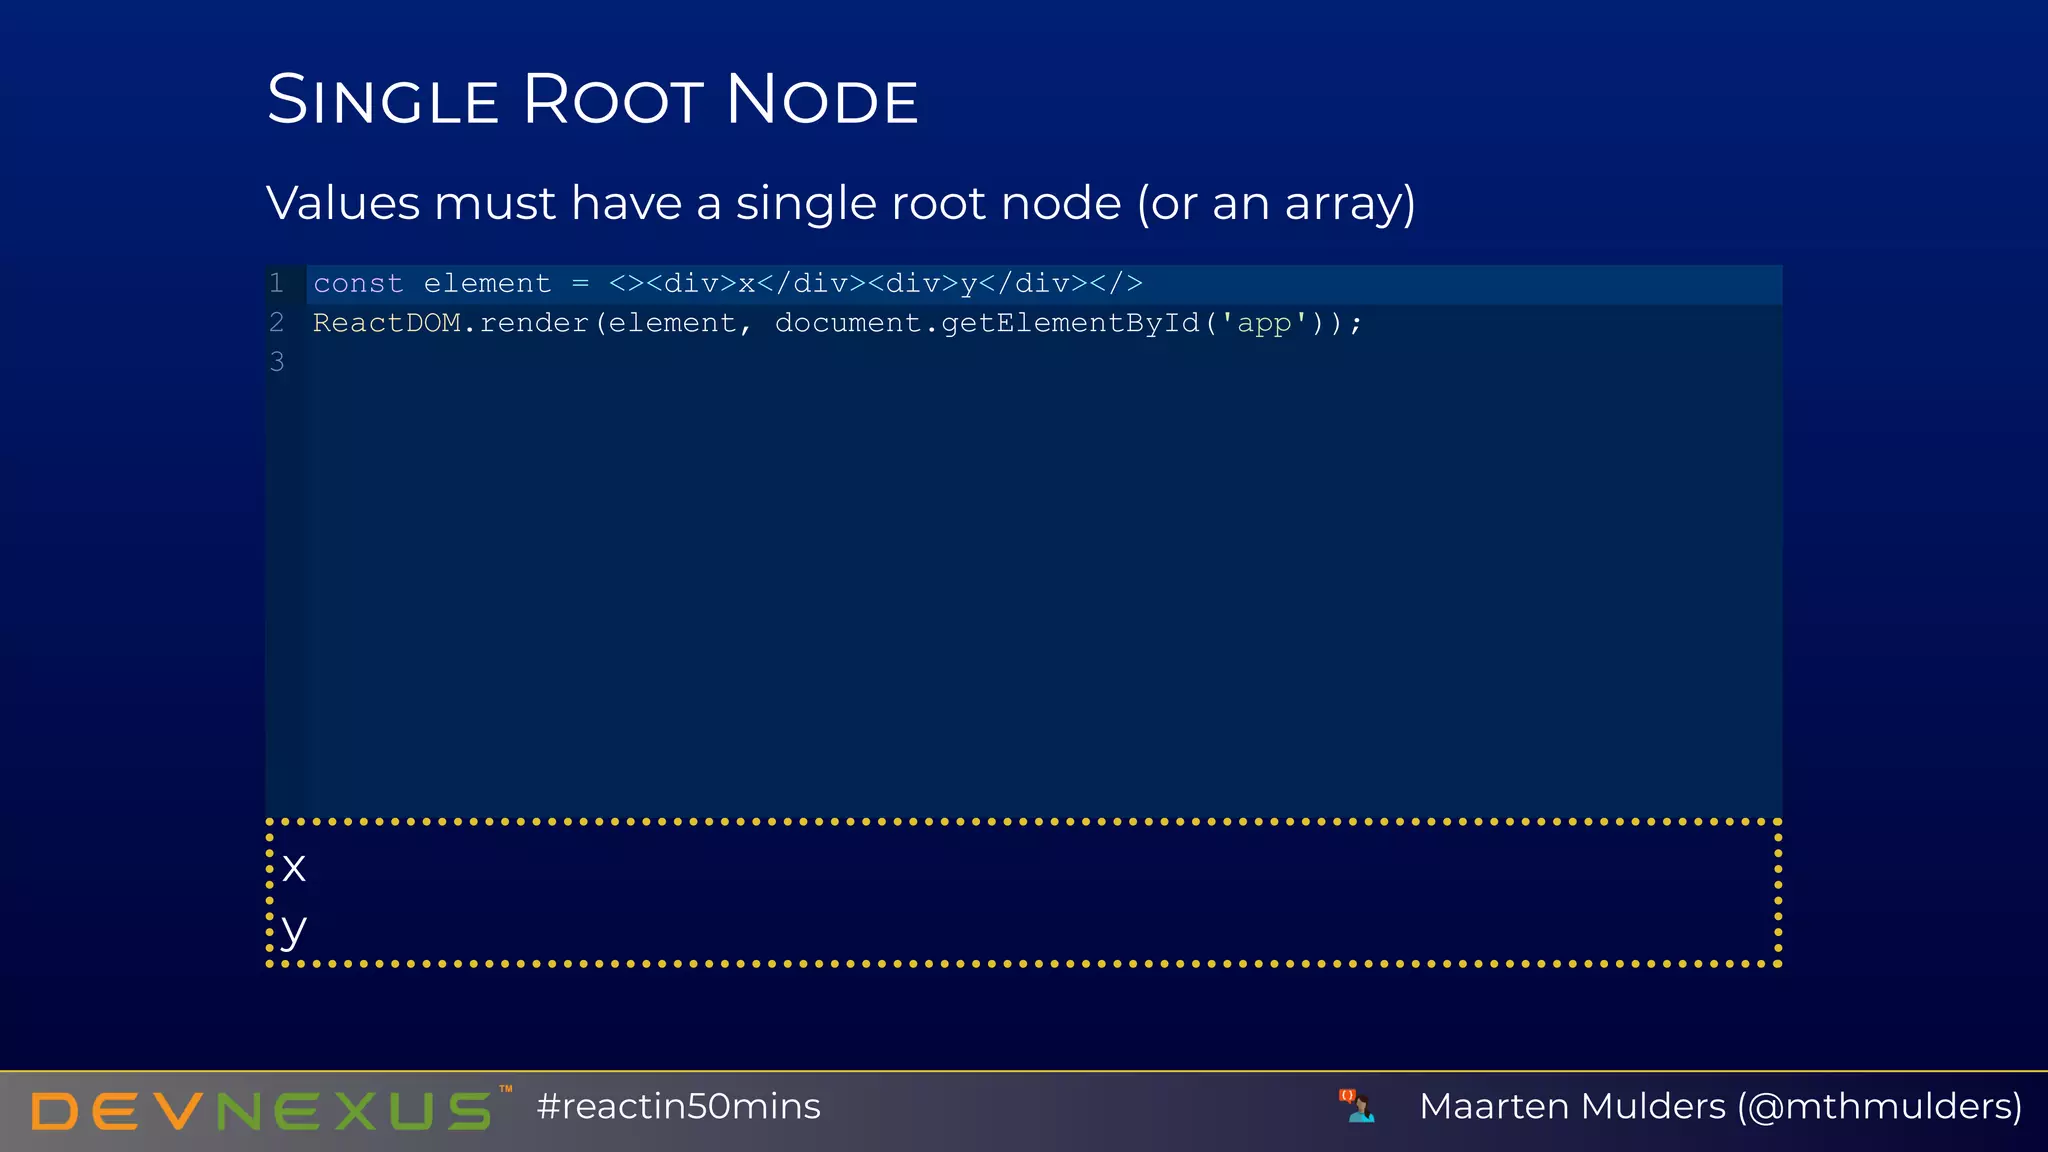This screenshot has height=1152, width=2048.
Task: Click line number 3 in the editor gutter
Action: pos(277,362)
